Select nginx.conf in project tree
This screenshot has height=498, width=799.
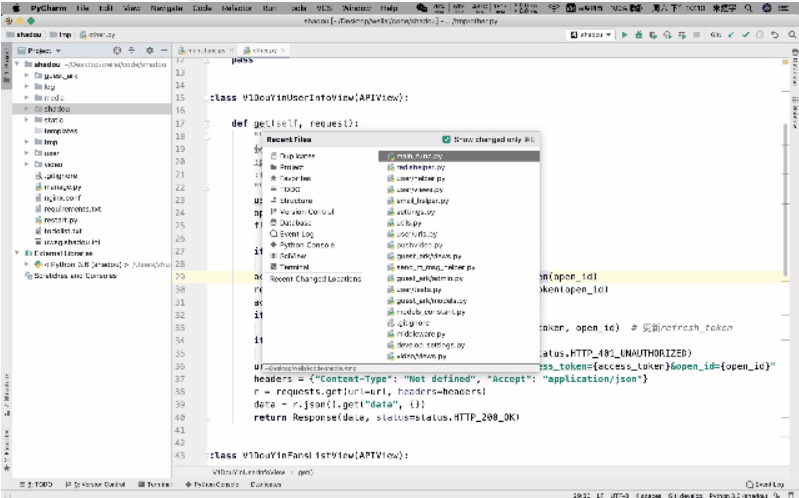pos(62,198)
